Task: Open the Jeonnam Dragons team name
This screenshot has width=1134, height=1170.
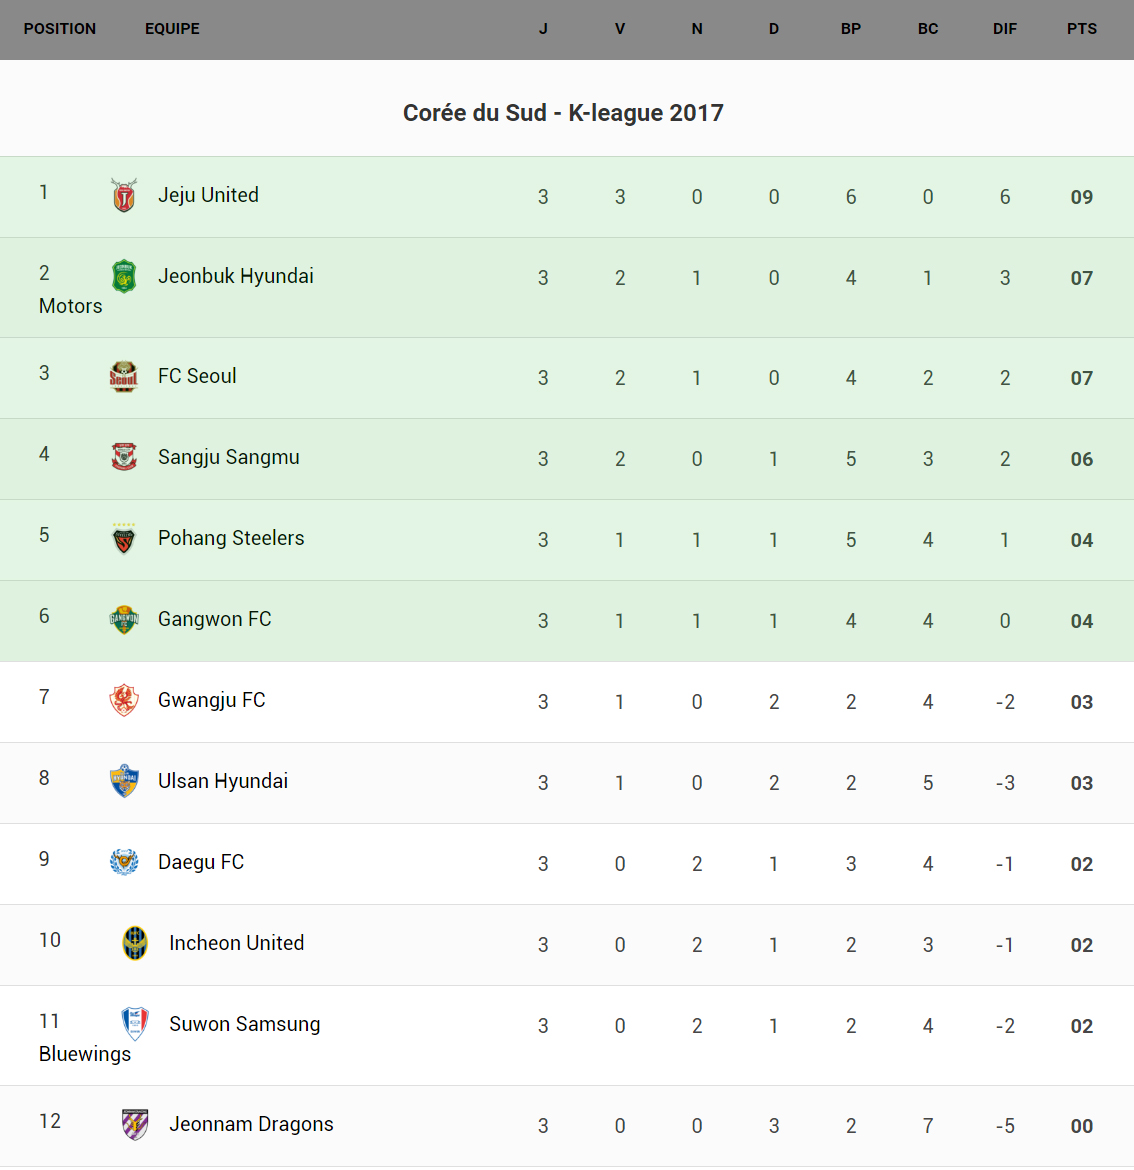Action: point(251,1124)
